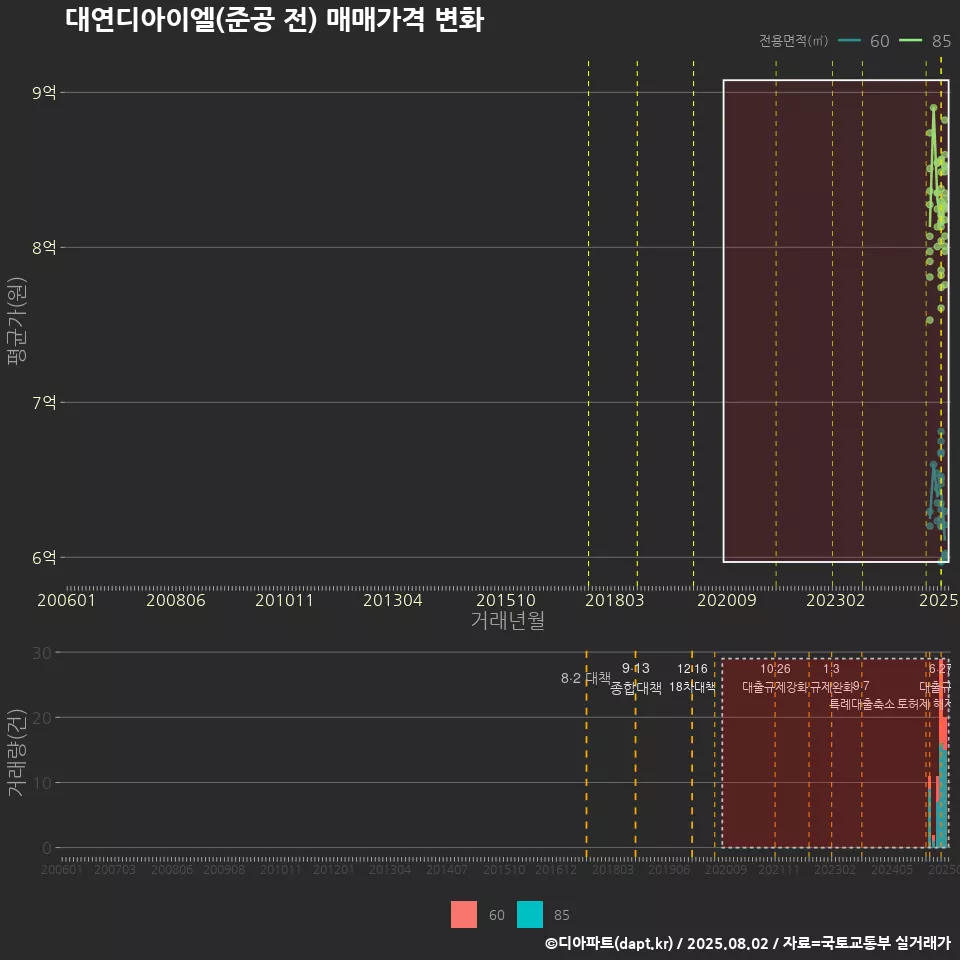The height and width of the screenshot is (960, 960).
Task: Click the 특례대출축소 annotation text
Action: point(862,704)
